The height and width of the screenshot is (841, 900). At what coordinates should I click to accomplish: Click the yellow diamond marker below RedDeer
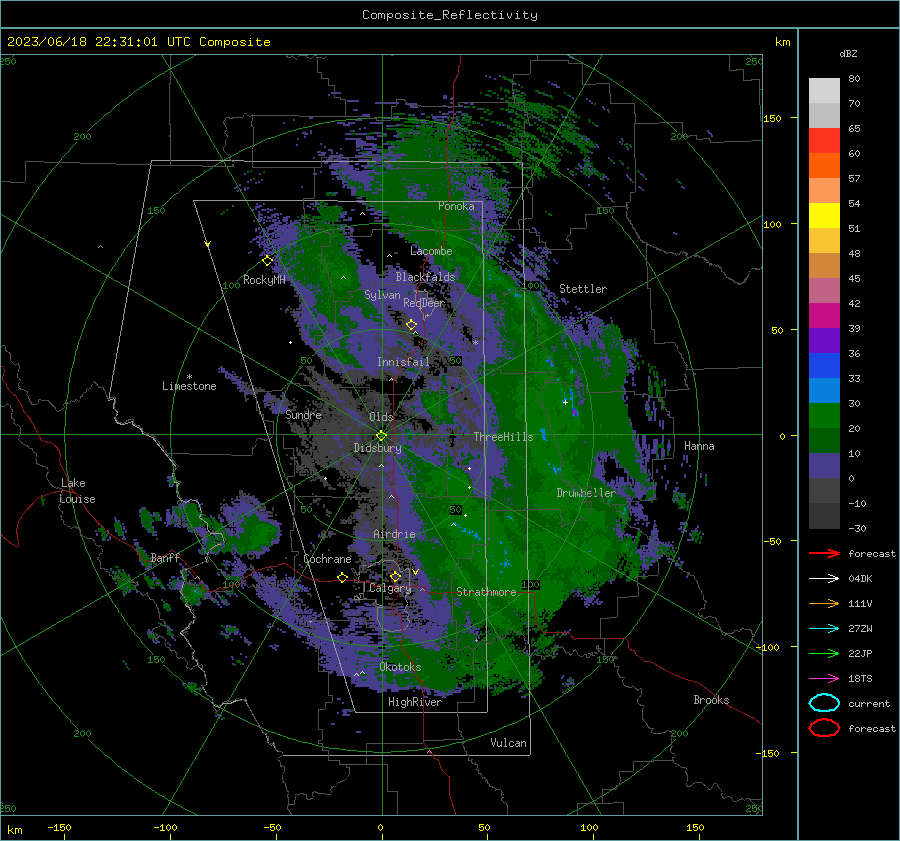tap(411, 325)
